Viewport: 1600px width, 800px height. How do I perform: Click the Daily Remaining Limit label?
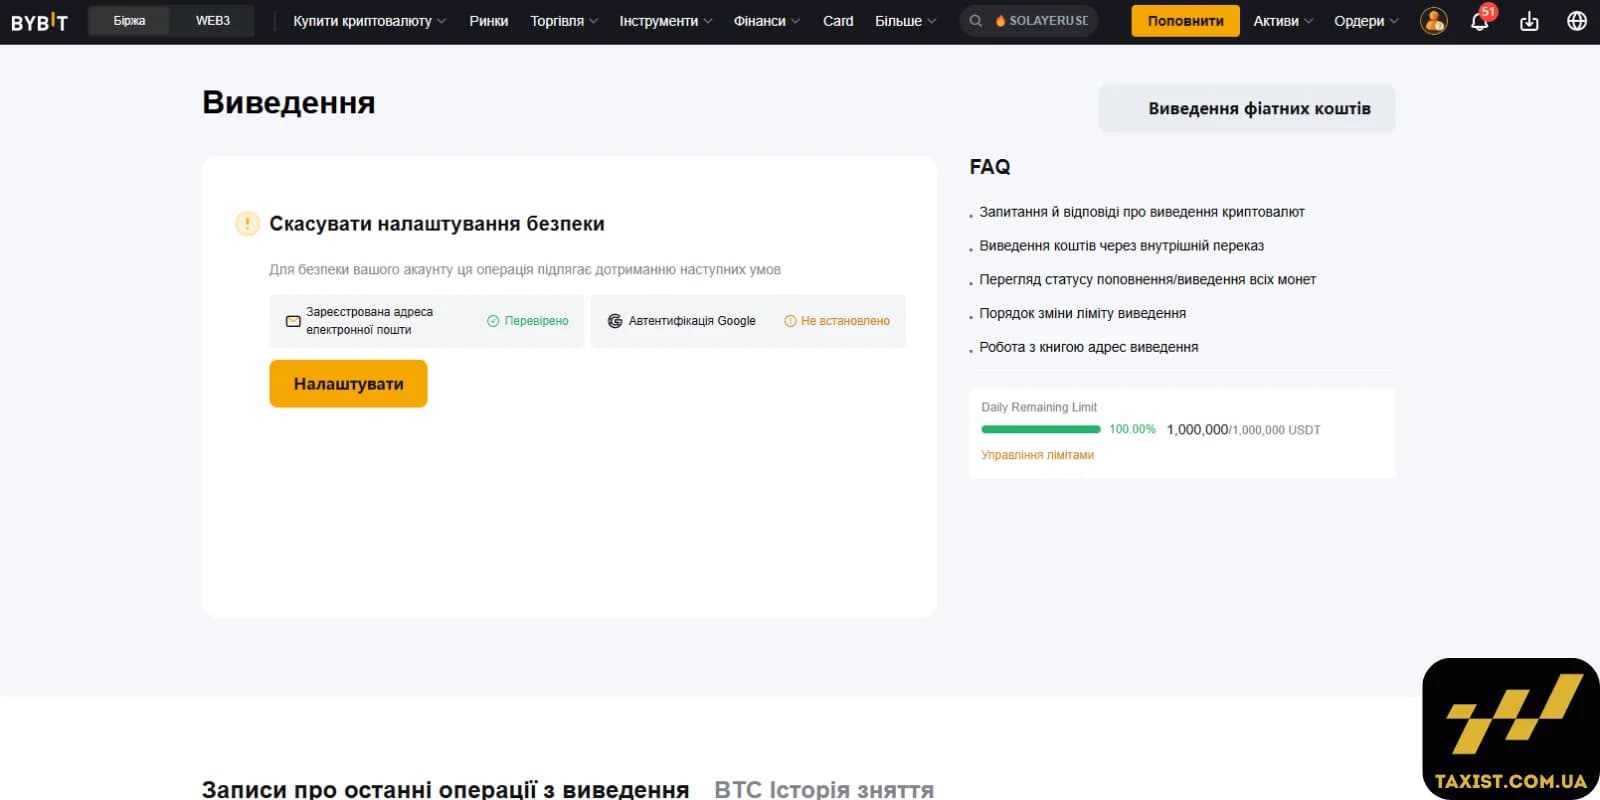(x=1039, y=407)
